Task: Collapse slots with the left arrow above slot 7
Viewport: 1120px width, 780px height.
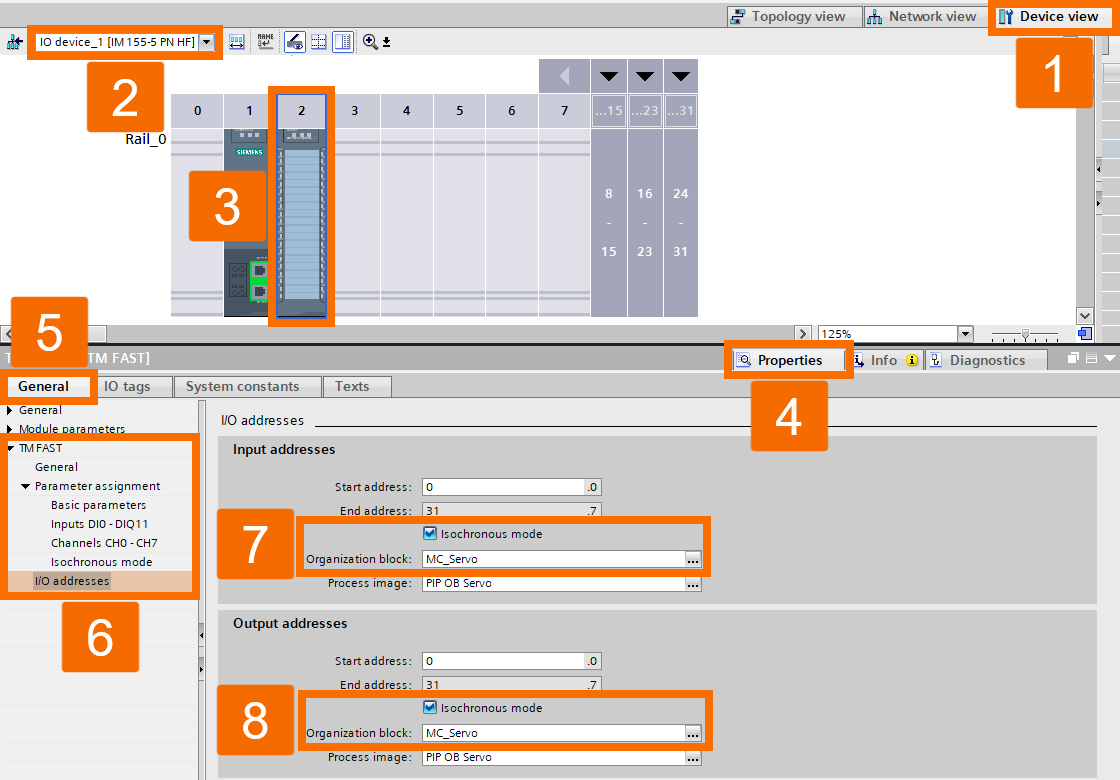Action: [564, 76]
